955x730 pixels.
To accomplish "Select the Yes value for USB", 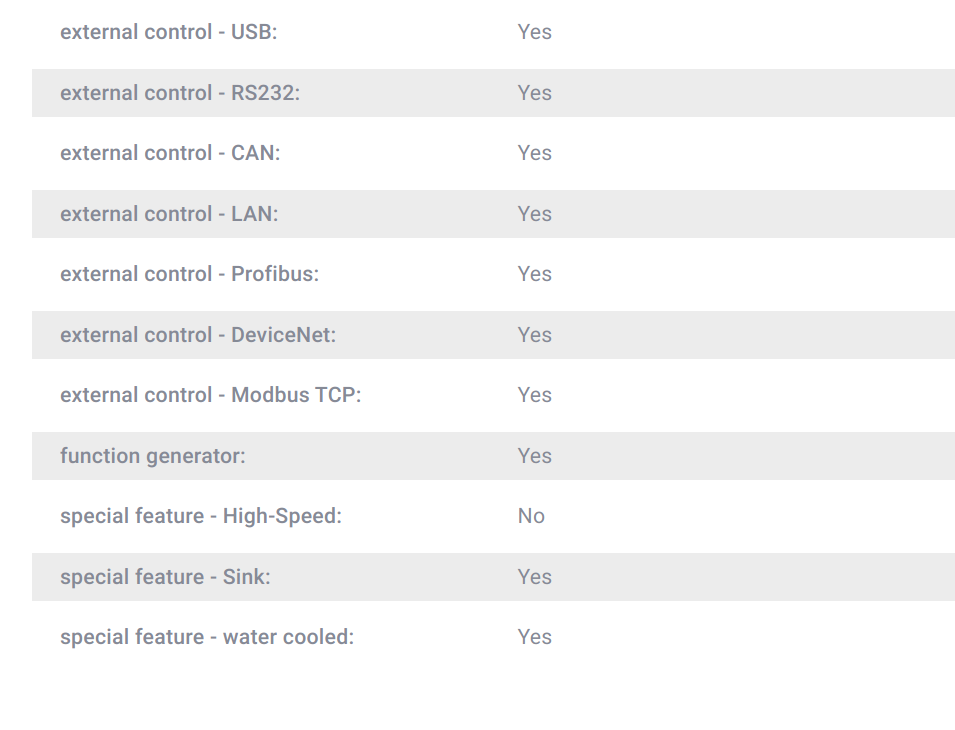I will tap(535, 32).
